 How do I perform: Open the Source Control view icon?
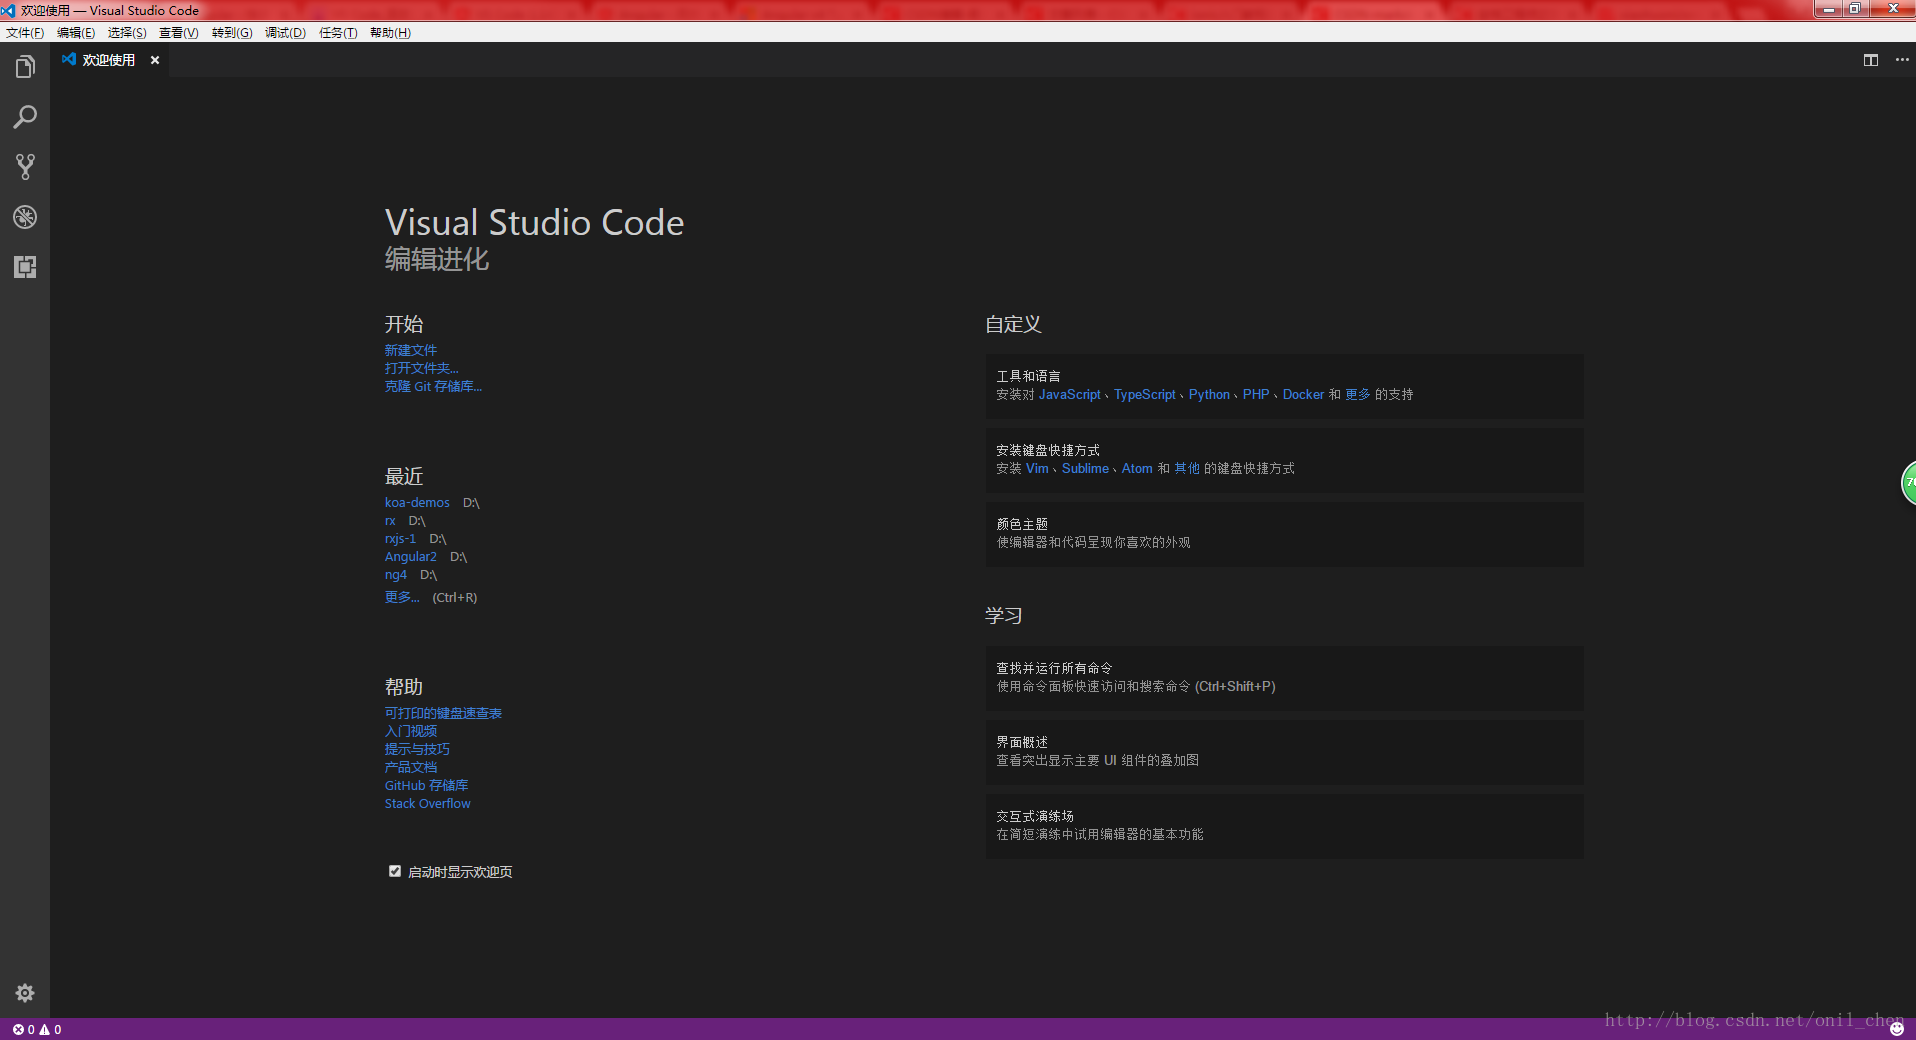point(25,167)
